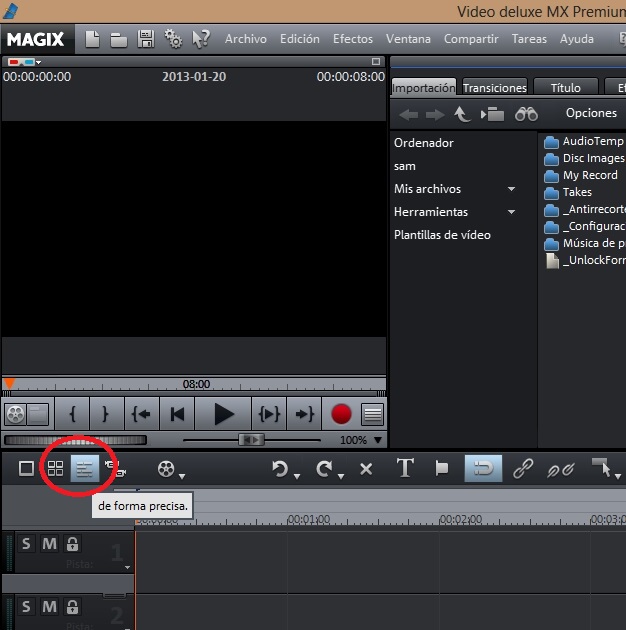This screenshot has width=626, height=630.
Task: Switch monitor to film reel view
Action: point(15,414)
